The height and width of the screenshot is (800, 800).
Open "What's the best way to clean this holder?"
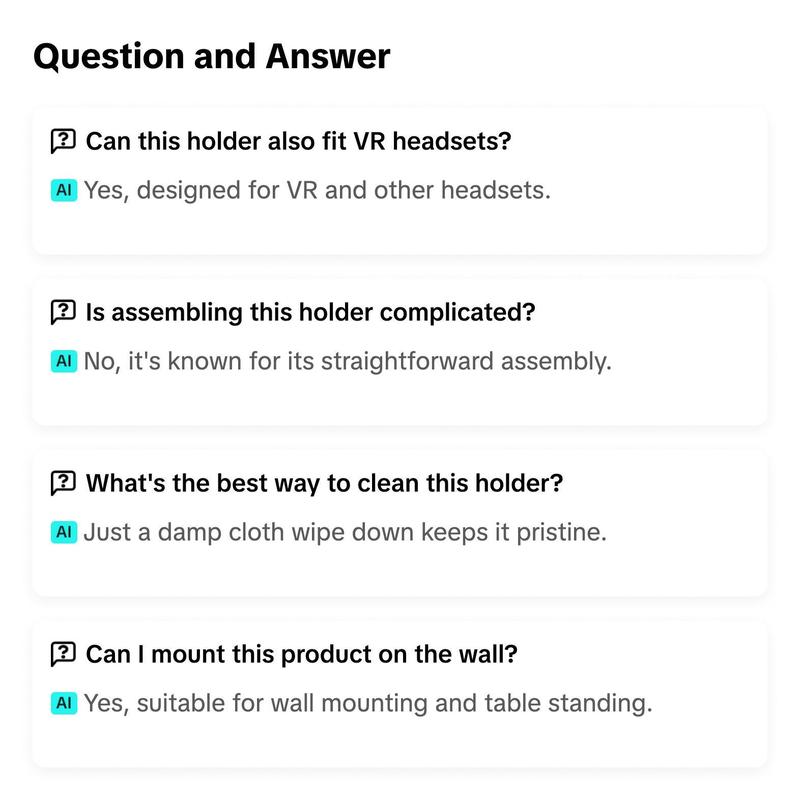(324, 483)
